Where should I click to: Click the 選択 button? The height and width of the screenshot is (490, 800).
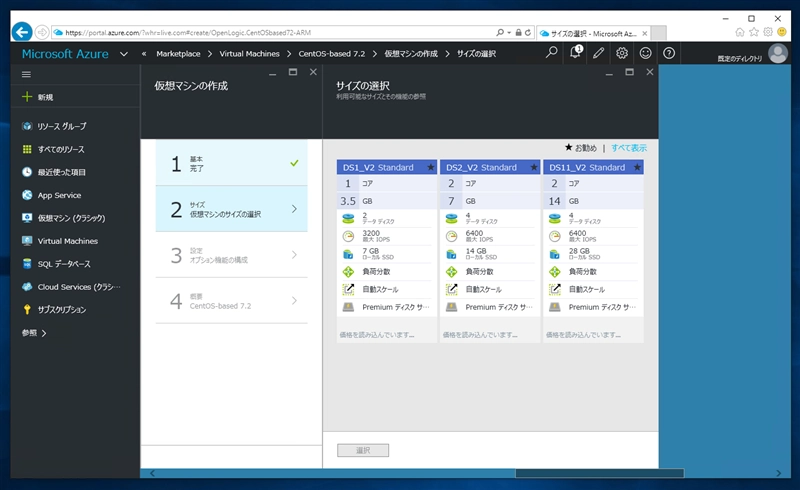(363, 450)
